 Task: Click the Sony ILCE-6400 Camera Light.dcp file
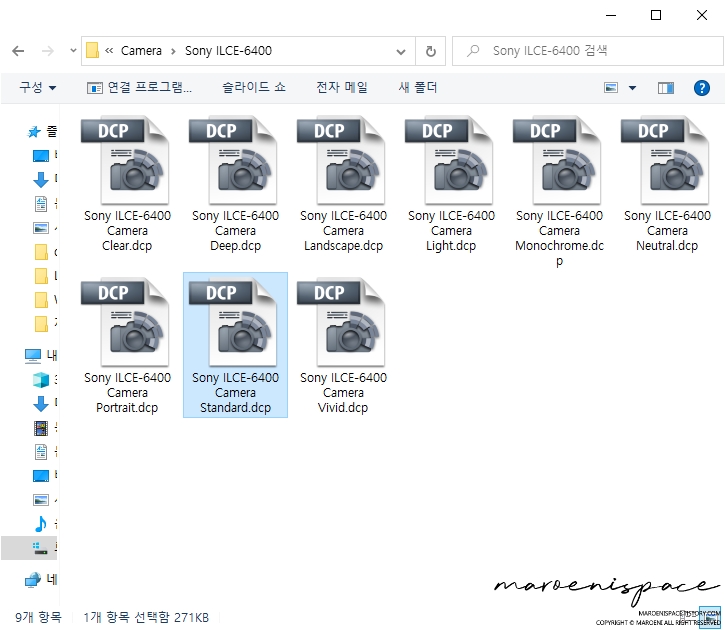[451, 184]
